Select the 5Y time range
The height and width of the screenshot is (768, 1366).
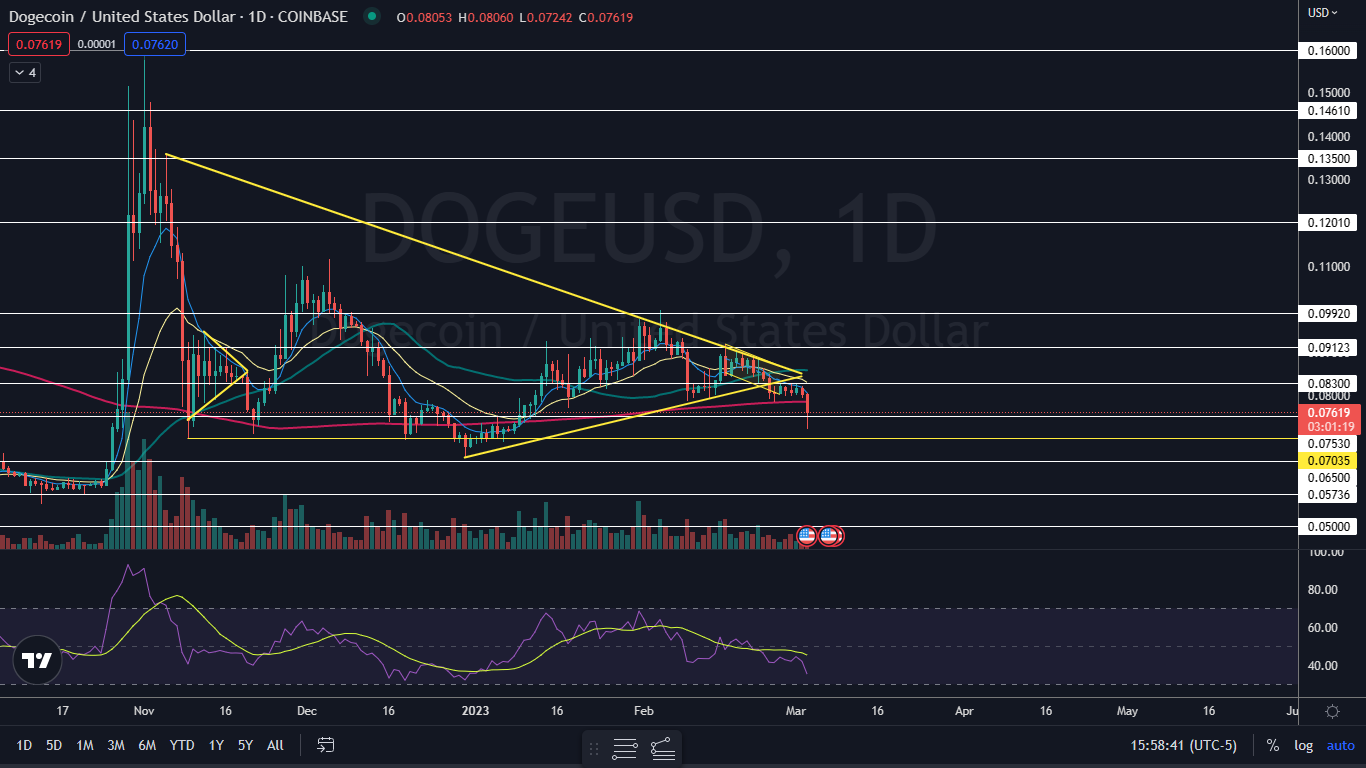[x=245, y=745]
